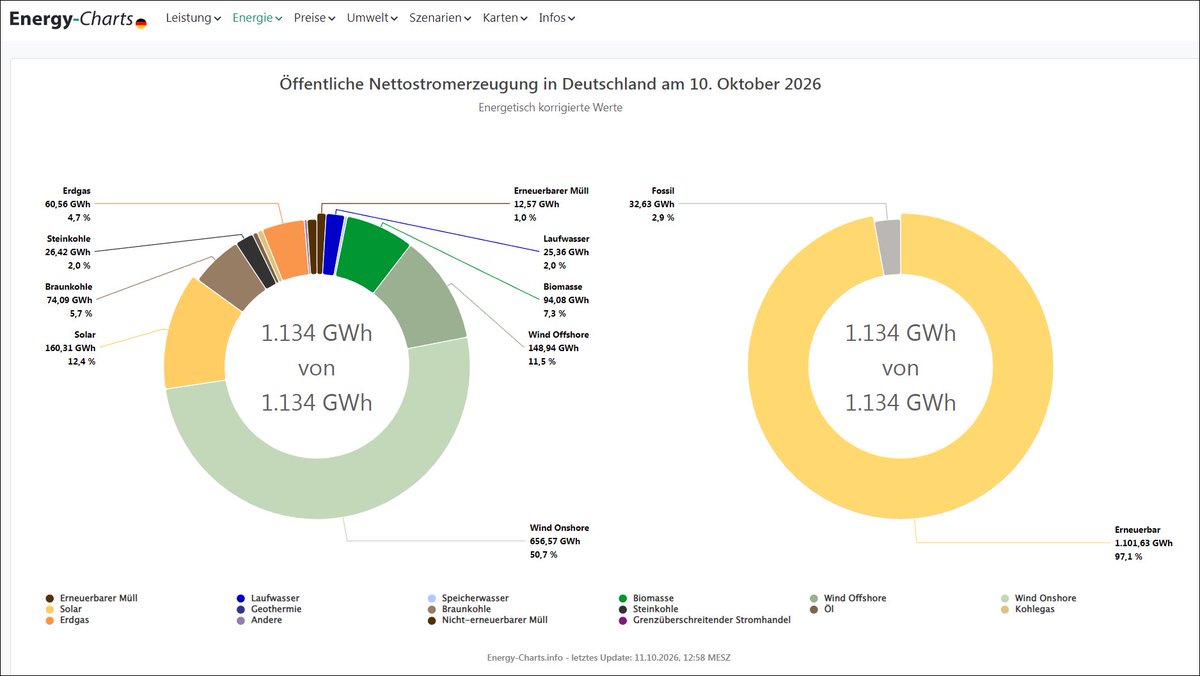Click the Erdgas donut slice
This screenshot has width=1200, height=676.
287,250
